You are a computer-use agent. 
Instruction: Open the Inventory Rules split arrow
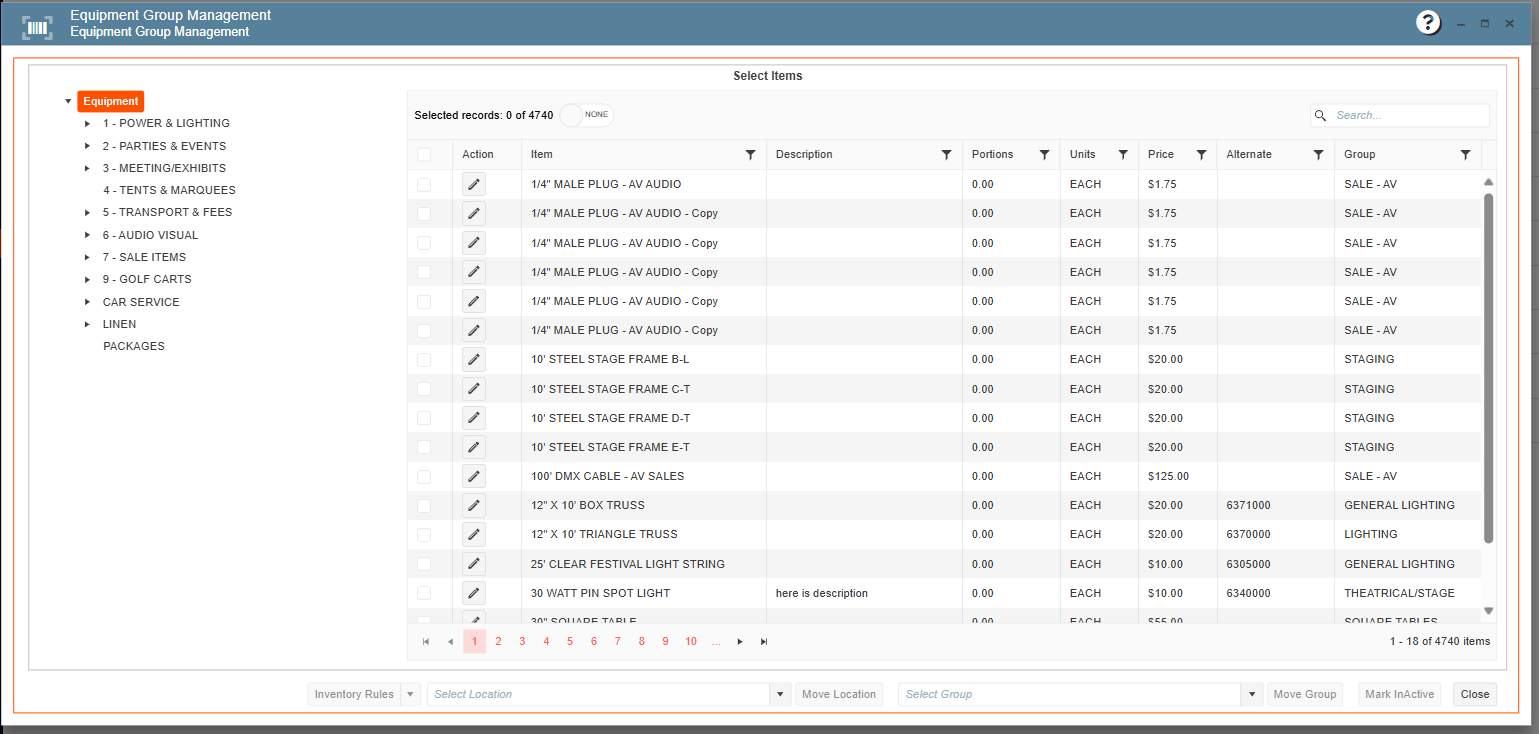(410, 694)
